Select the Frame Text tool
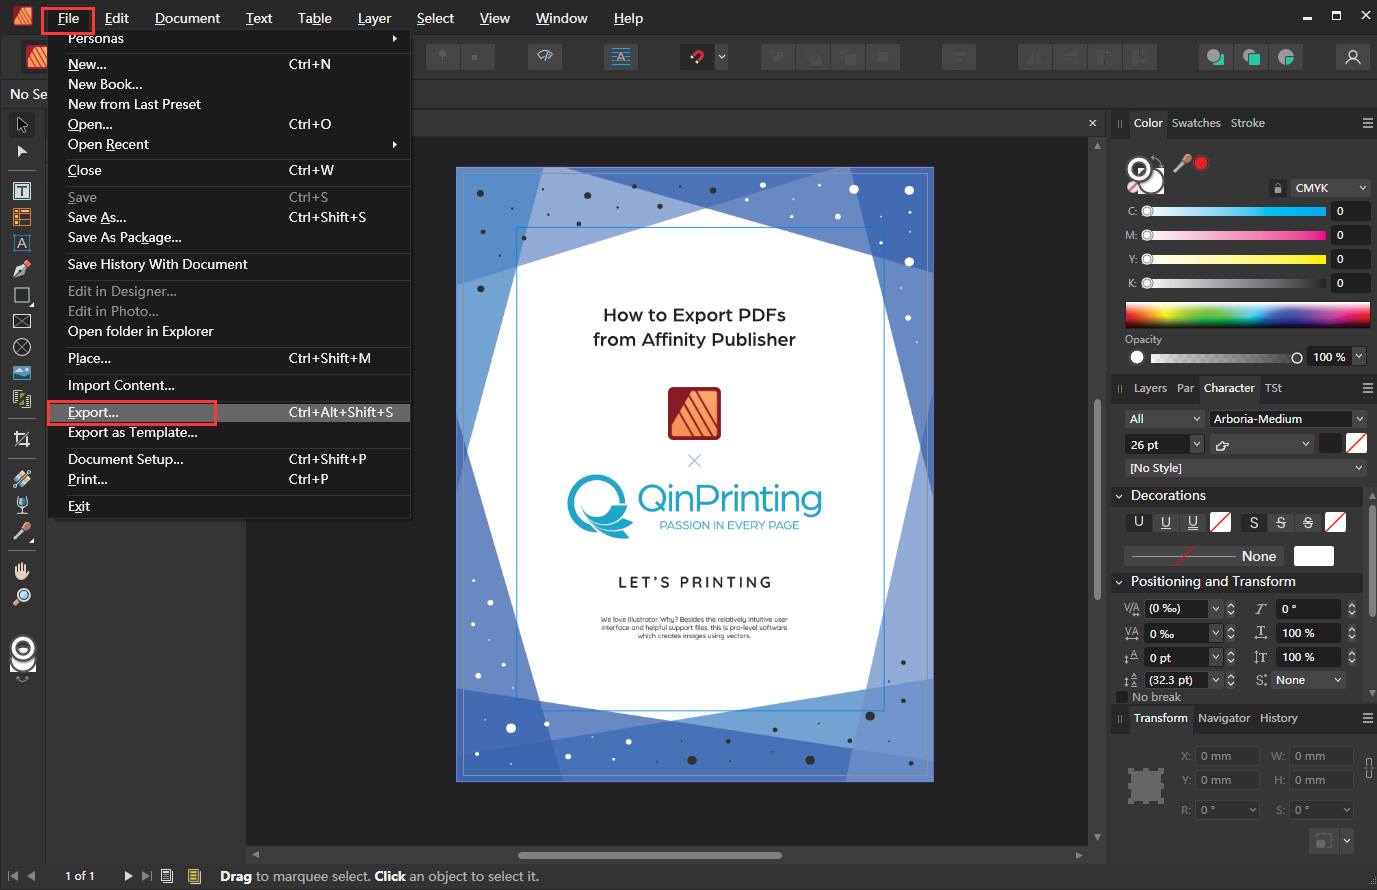 (x=22, y=191)
